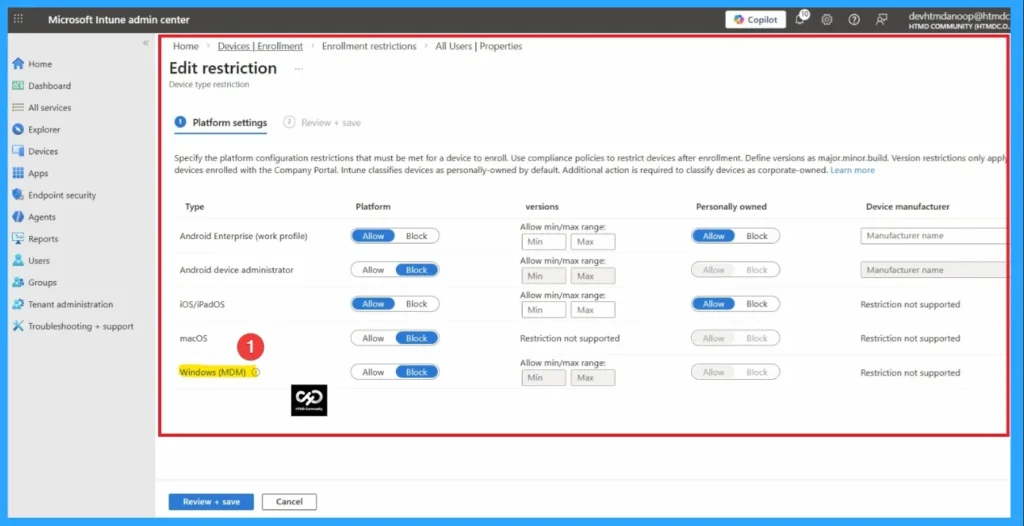1024x526 pixels.
Task: Open All services in the sidebar
Action: coord(50,108)
